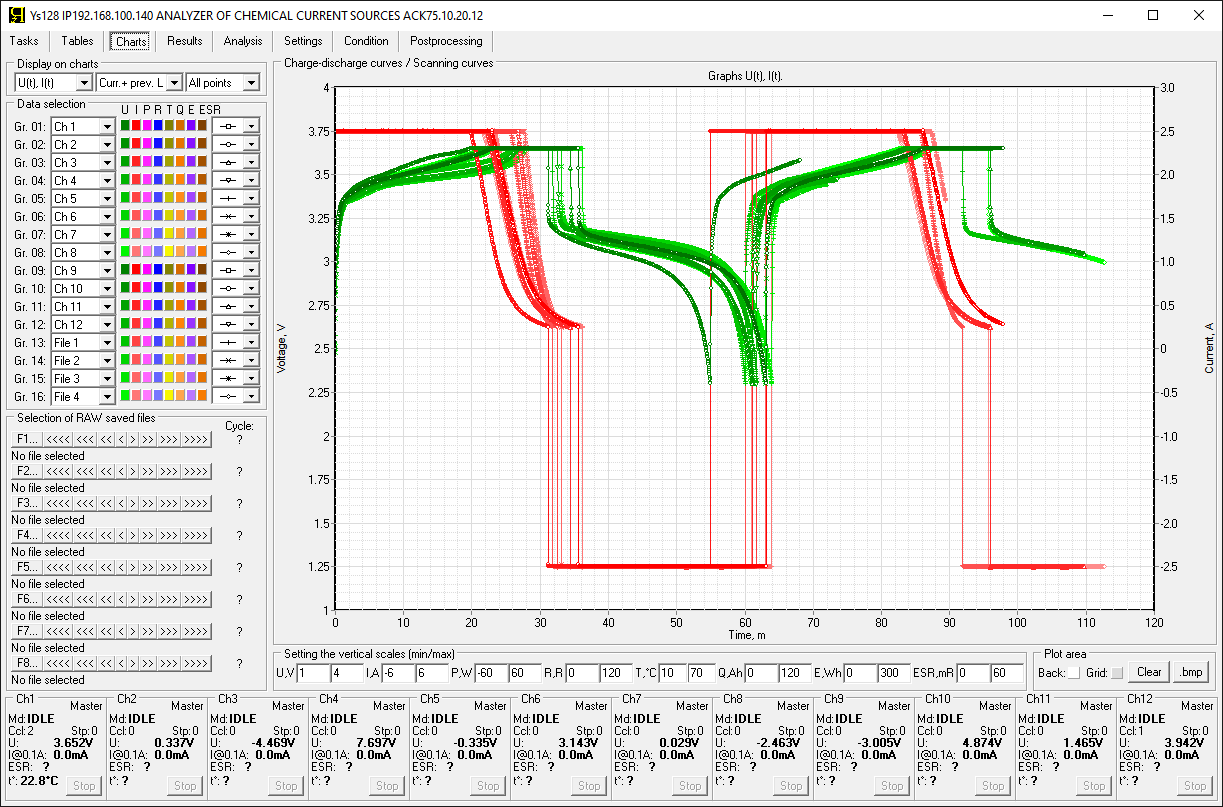Expand the Gr. 13 File 1 source dropdown
The width and height of the screenshot is (1223, 807).
coord(107,343)
